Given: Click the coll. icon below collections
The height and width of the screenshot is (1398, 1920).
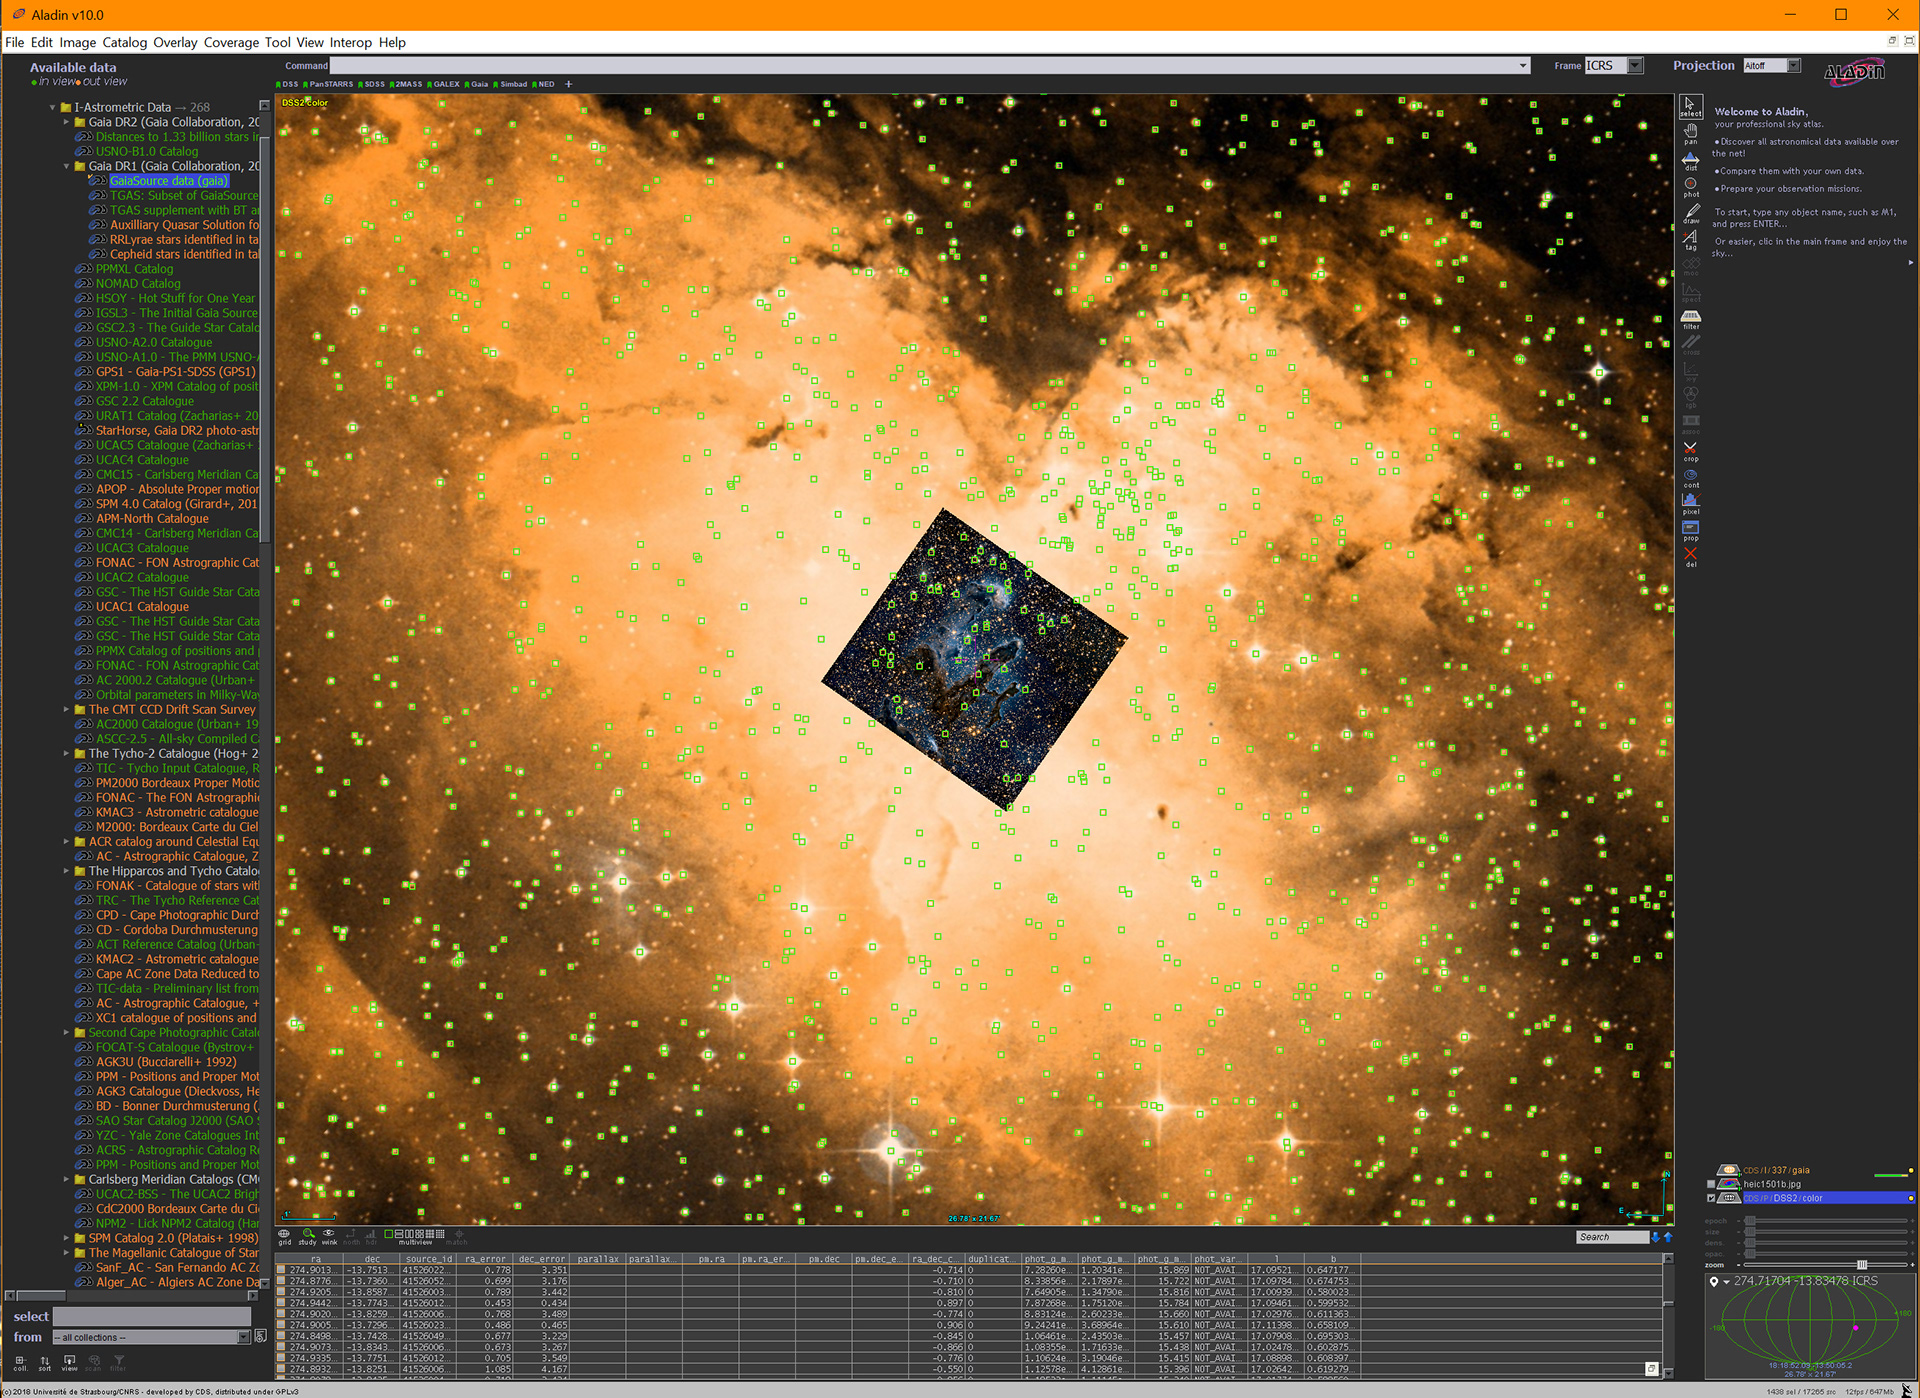Looking at the screenshot, I should click(20, 1363).
